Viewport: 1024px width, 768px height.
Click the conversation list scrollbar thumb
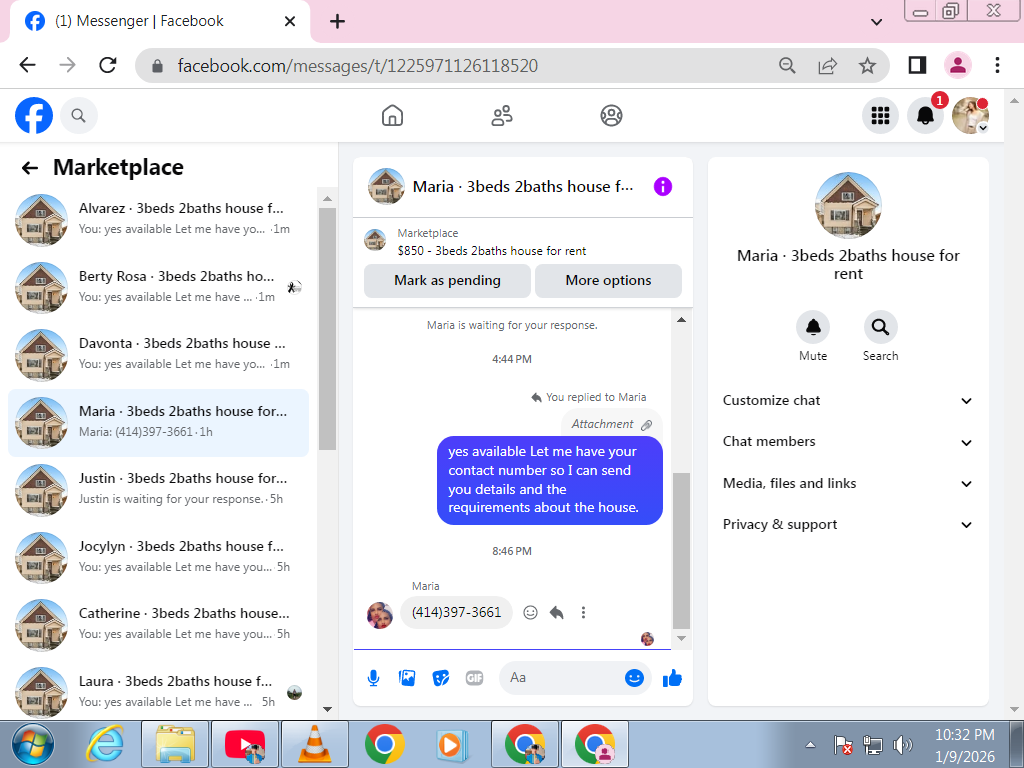(x=327, y=329)
